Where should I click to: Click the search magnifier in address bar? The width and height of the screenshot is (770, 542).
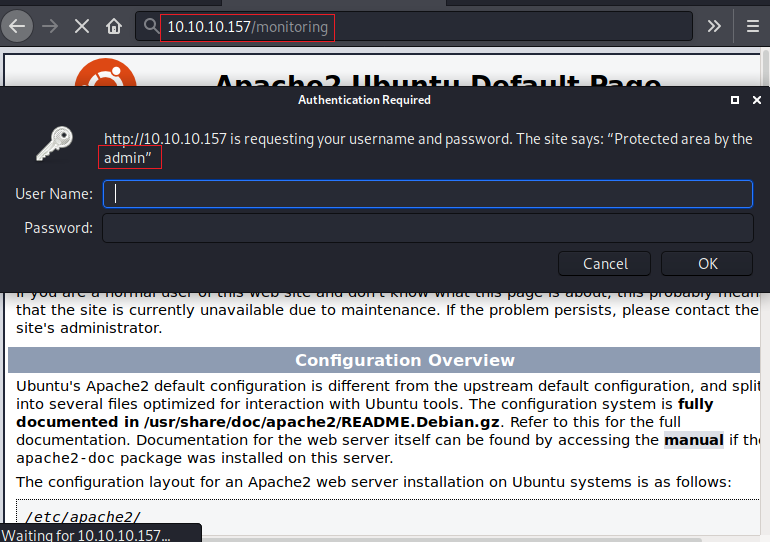click(151, 26)
